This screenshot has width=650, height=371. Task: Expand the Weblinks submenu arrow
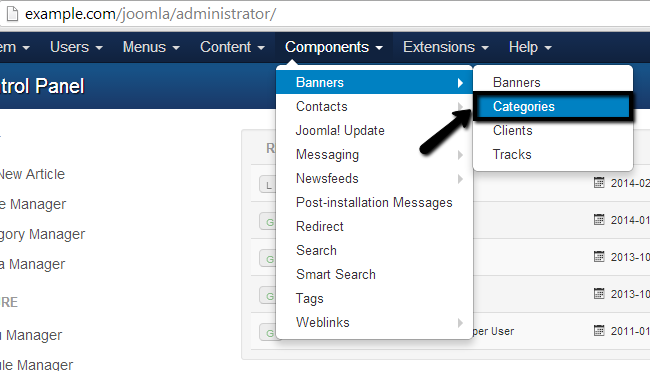(460, 323)
